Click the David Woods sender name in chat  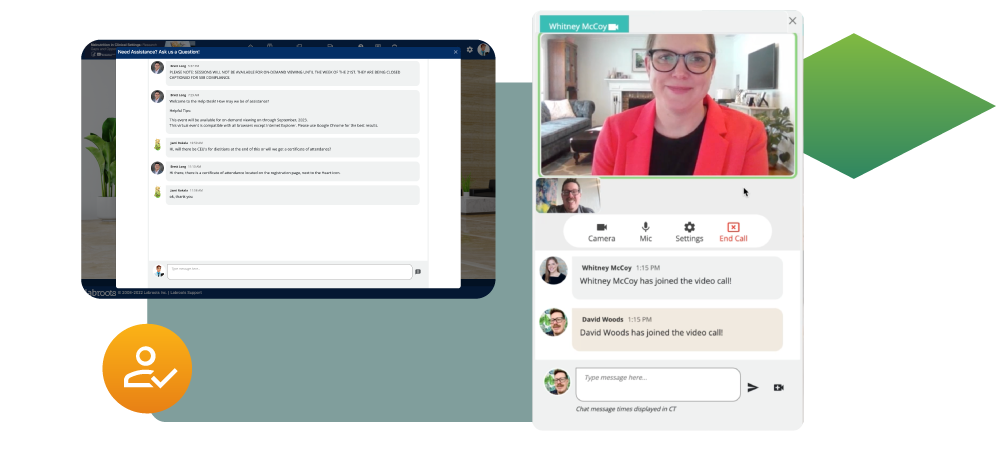pos(603,319)
